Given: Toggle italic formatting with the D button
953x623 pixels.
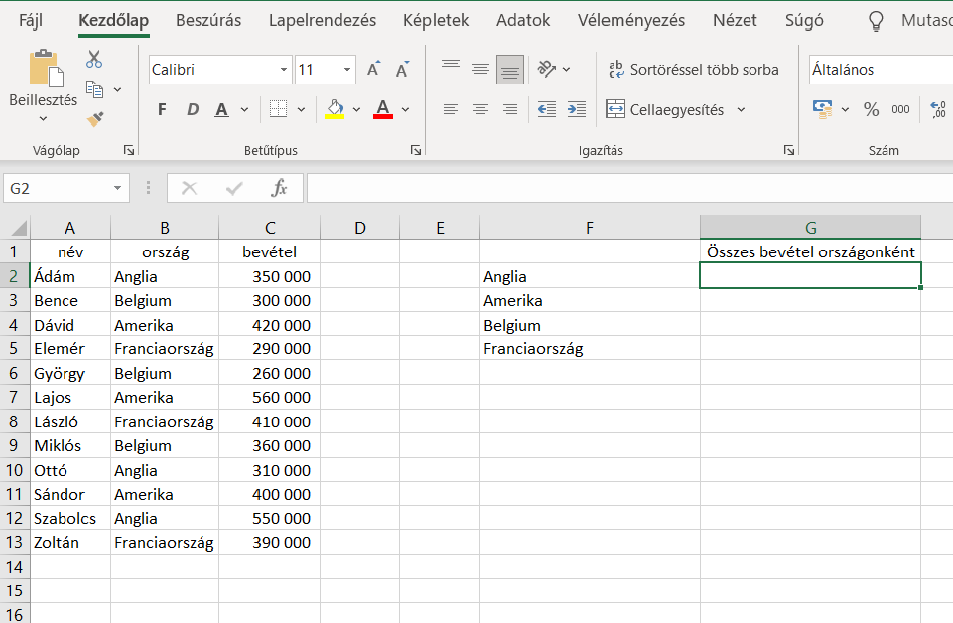Looking at the screenshot, I should pos(193,110).
